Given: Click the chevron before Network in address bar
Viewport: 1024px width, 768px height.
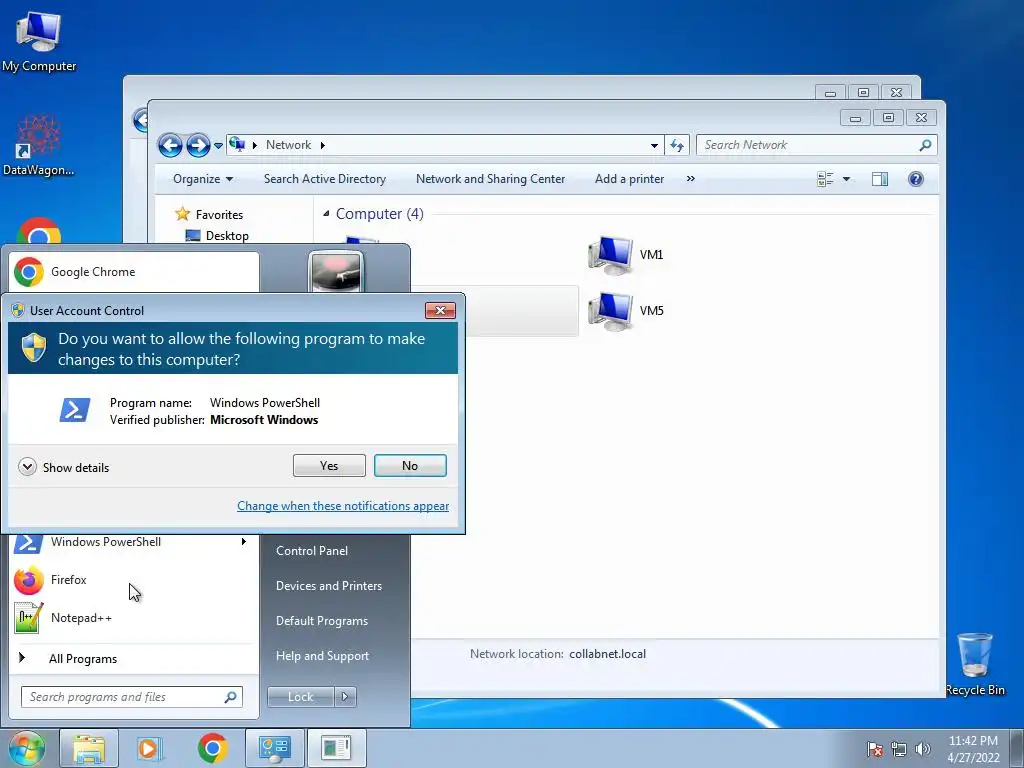Looking at the screenshot, I should pos(255,145).
